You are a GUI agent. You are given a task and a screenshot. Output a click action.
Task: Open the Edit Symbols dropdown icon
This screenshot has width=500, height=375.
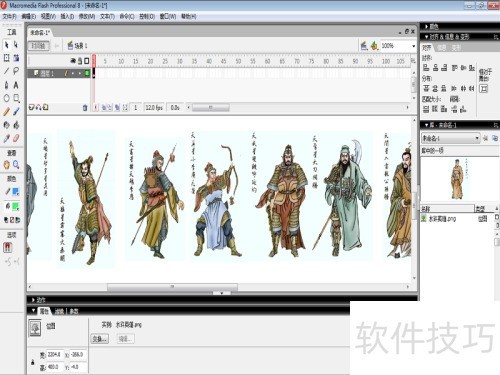point(374,46)
